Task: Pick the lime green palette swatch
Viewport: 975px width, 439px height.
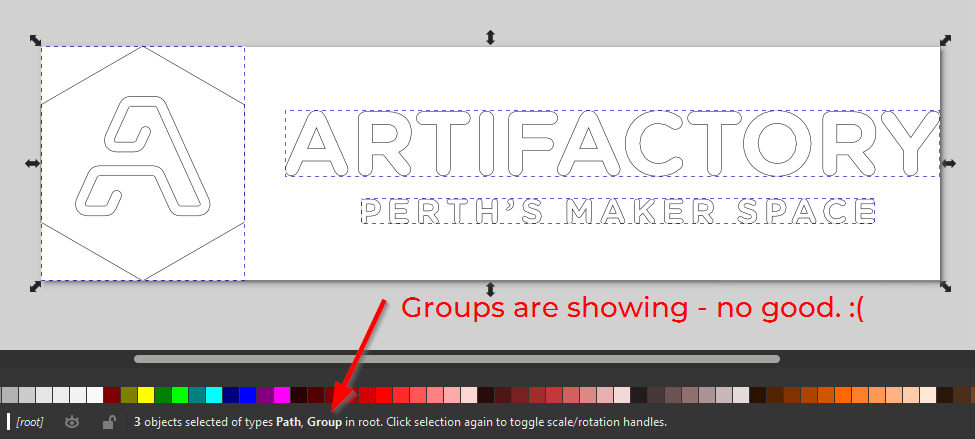Action: [x=180, y=395]
